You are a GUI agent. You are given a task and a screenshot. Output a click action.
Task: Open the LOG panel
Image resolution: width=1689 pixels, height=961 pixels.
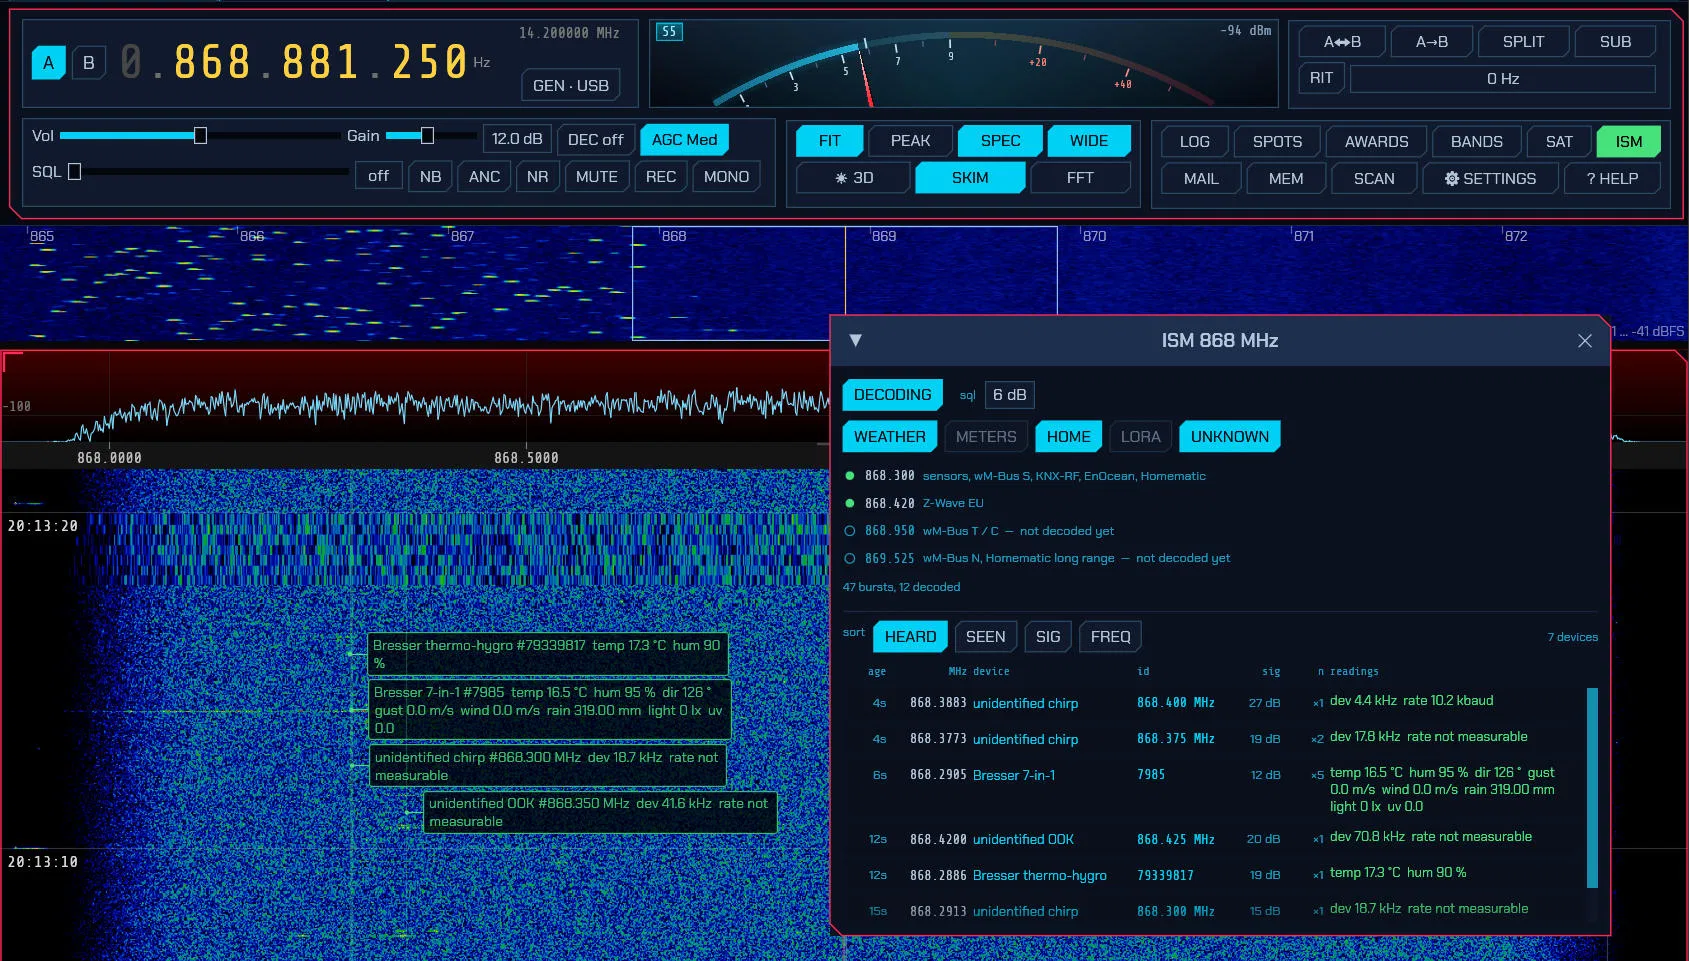tap(1194, 142)
